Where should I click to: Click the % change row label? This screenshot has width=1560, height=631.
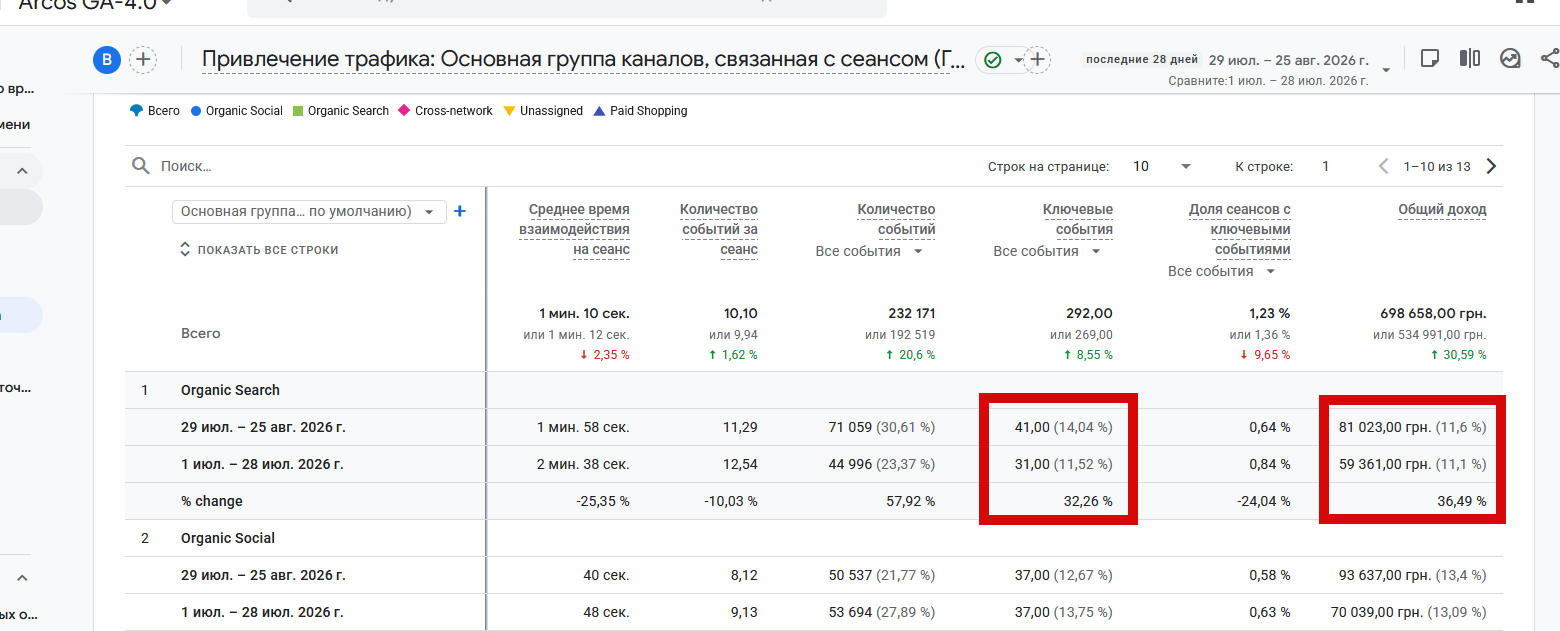coord(212,501)
